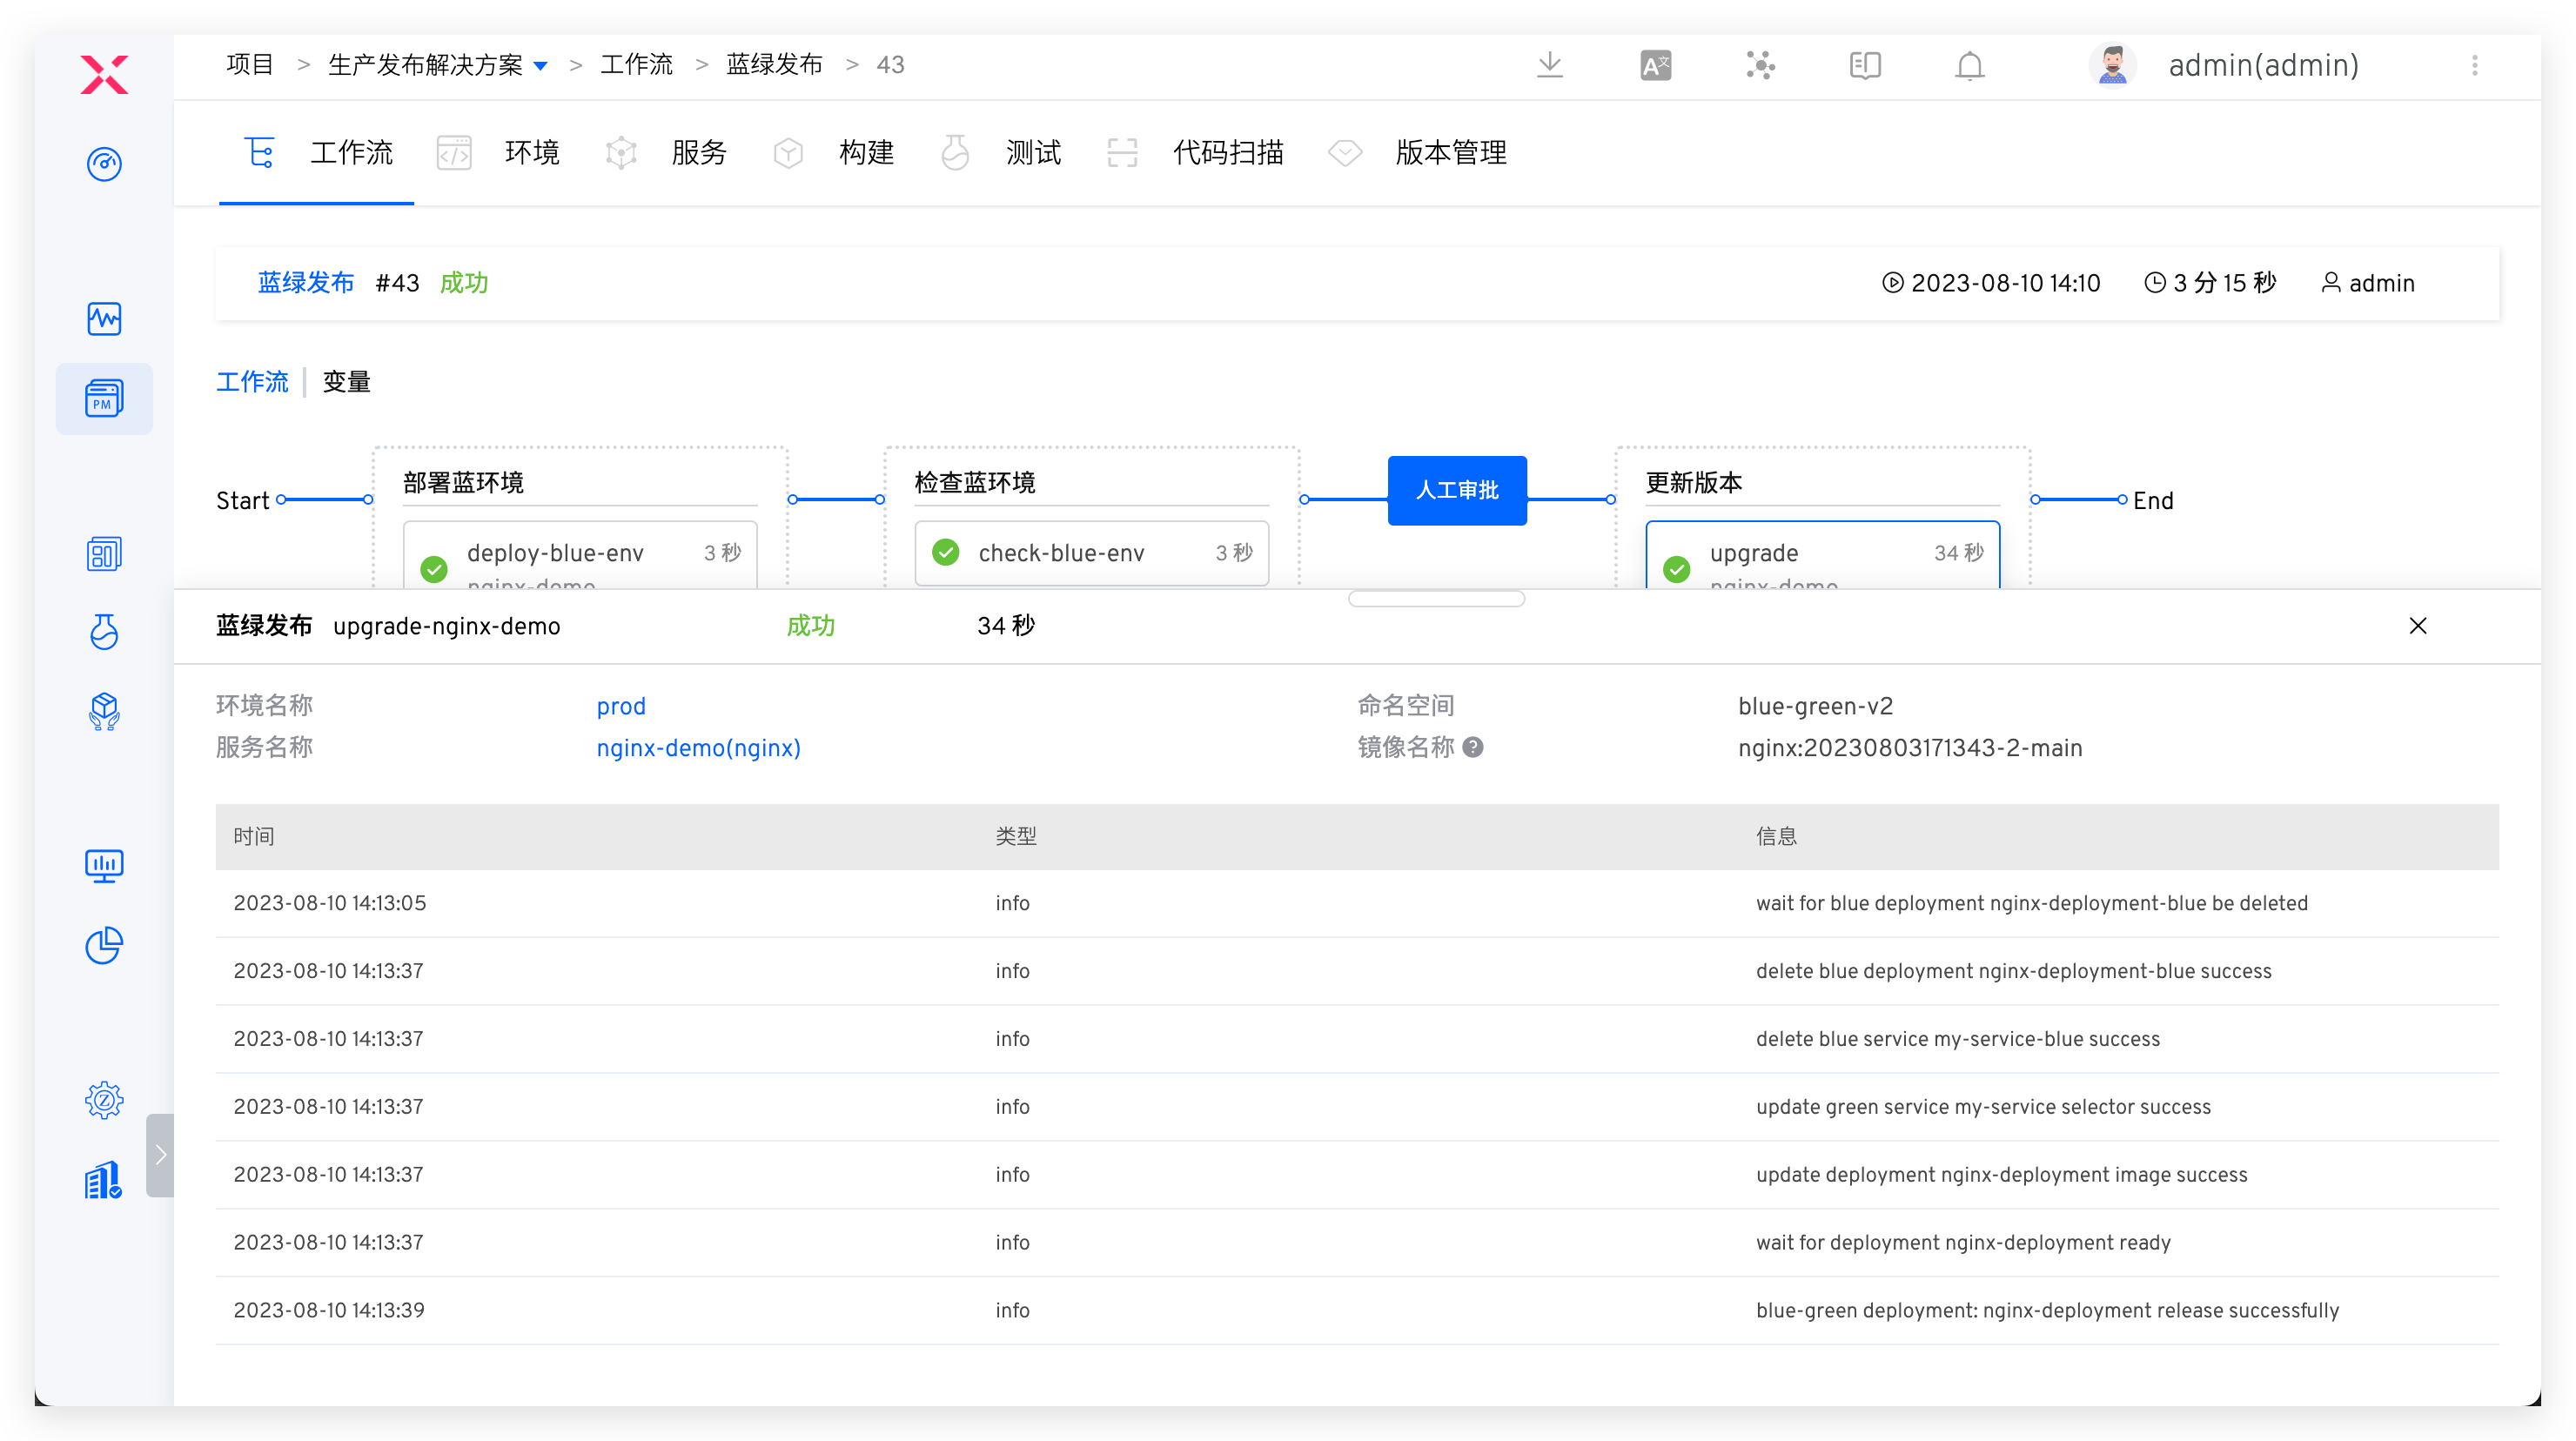
Task: Close the upgrade-nginx-demo detail panel
Action: click(2418, 626)
